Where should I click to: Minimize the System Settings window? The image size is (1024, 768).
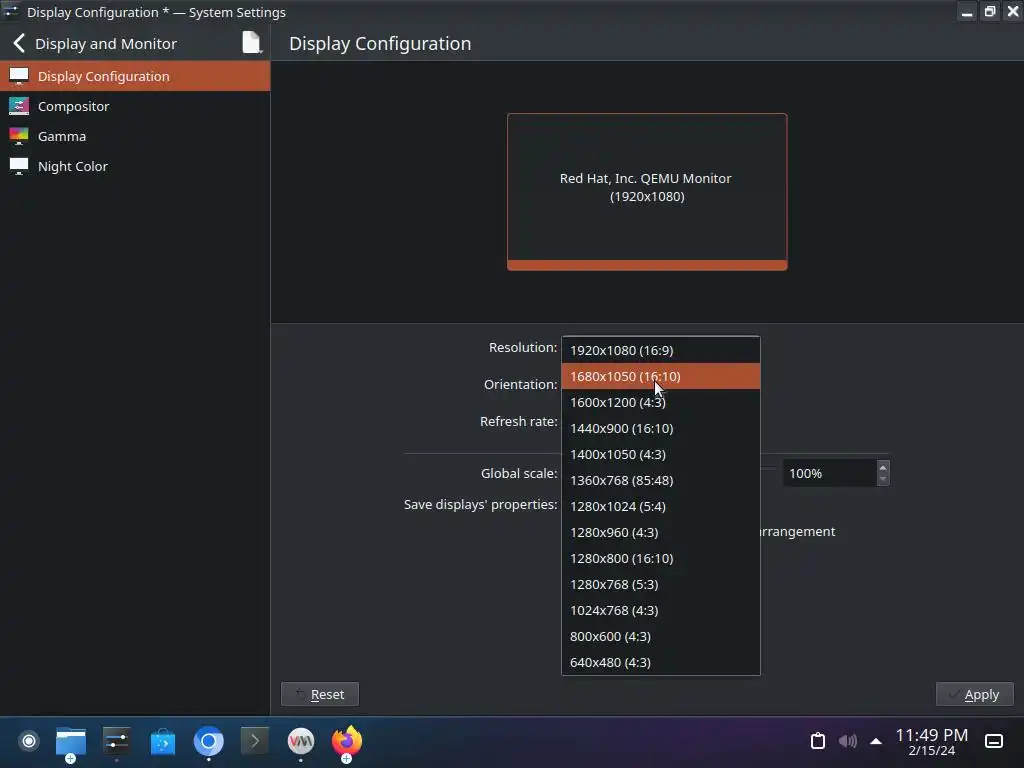point(967,12)
